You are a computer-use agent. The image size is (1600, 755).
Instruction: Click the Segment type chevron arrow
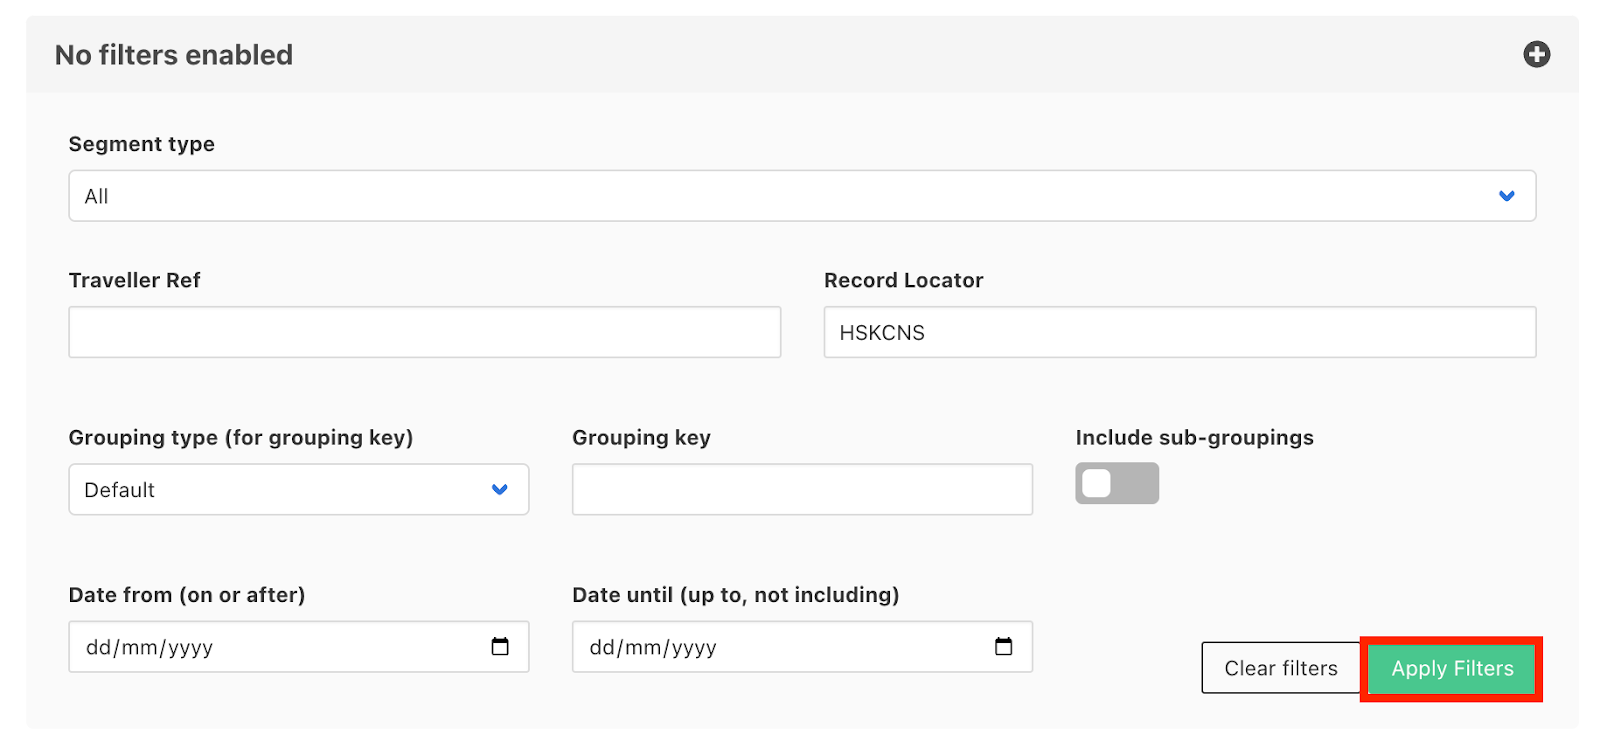tap(1506, 196)
